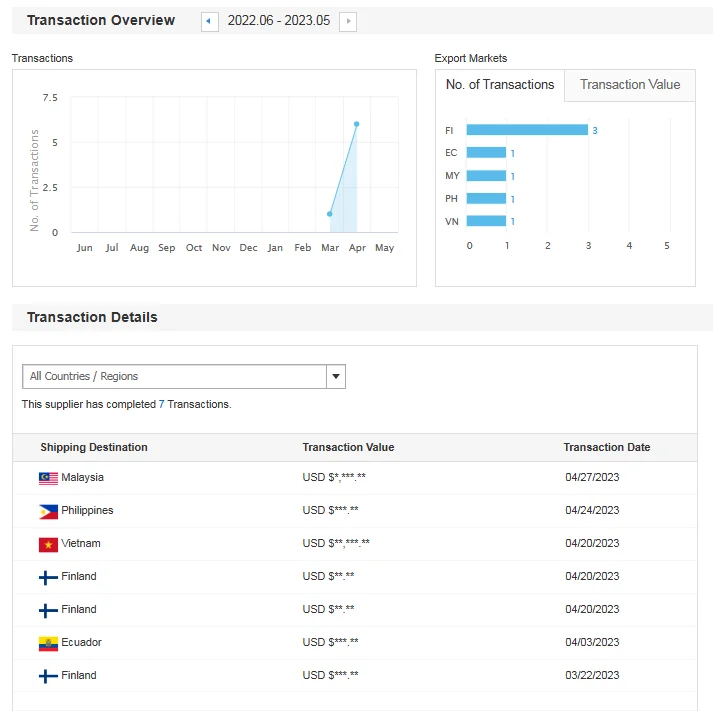This screenshot has width=713, height=711.
Task: Click the 7 transactions count link
Action: [162, 404]
